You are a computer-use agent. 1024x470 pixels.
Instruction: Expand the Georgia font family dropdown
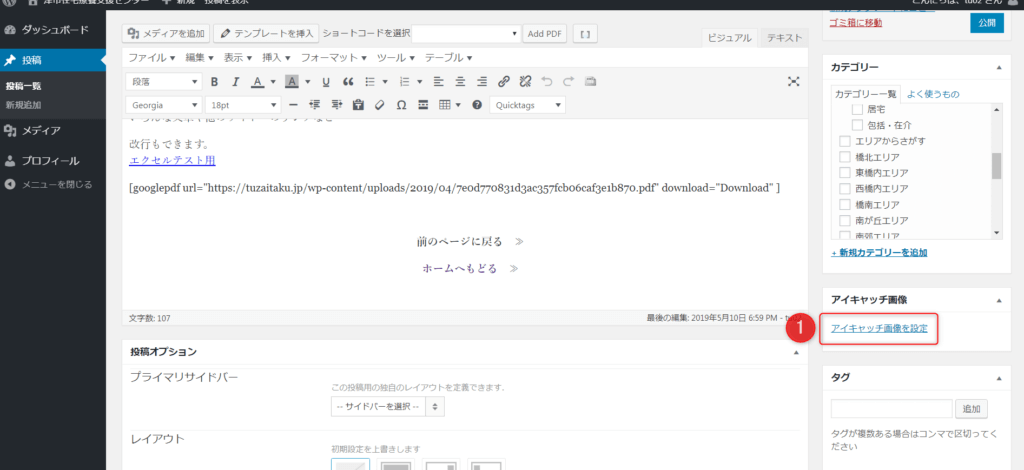(165, 105)
